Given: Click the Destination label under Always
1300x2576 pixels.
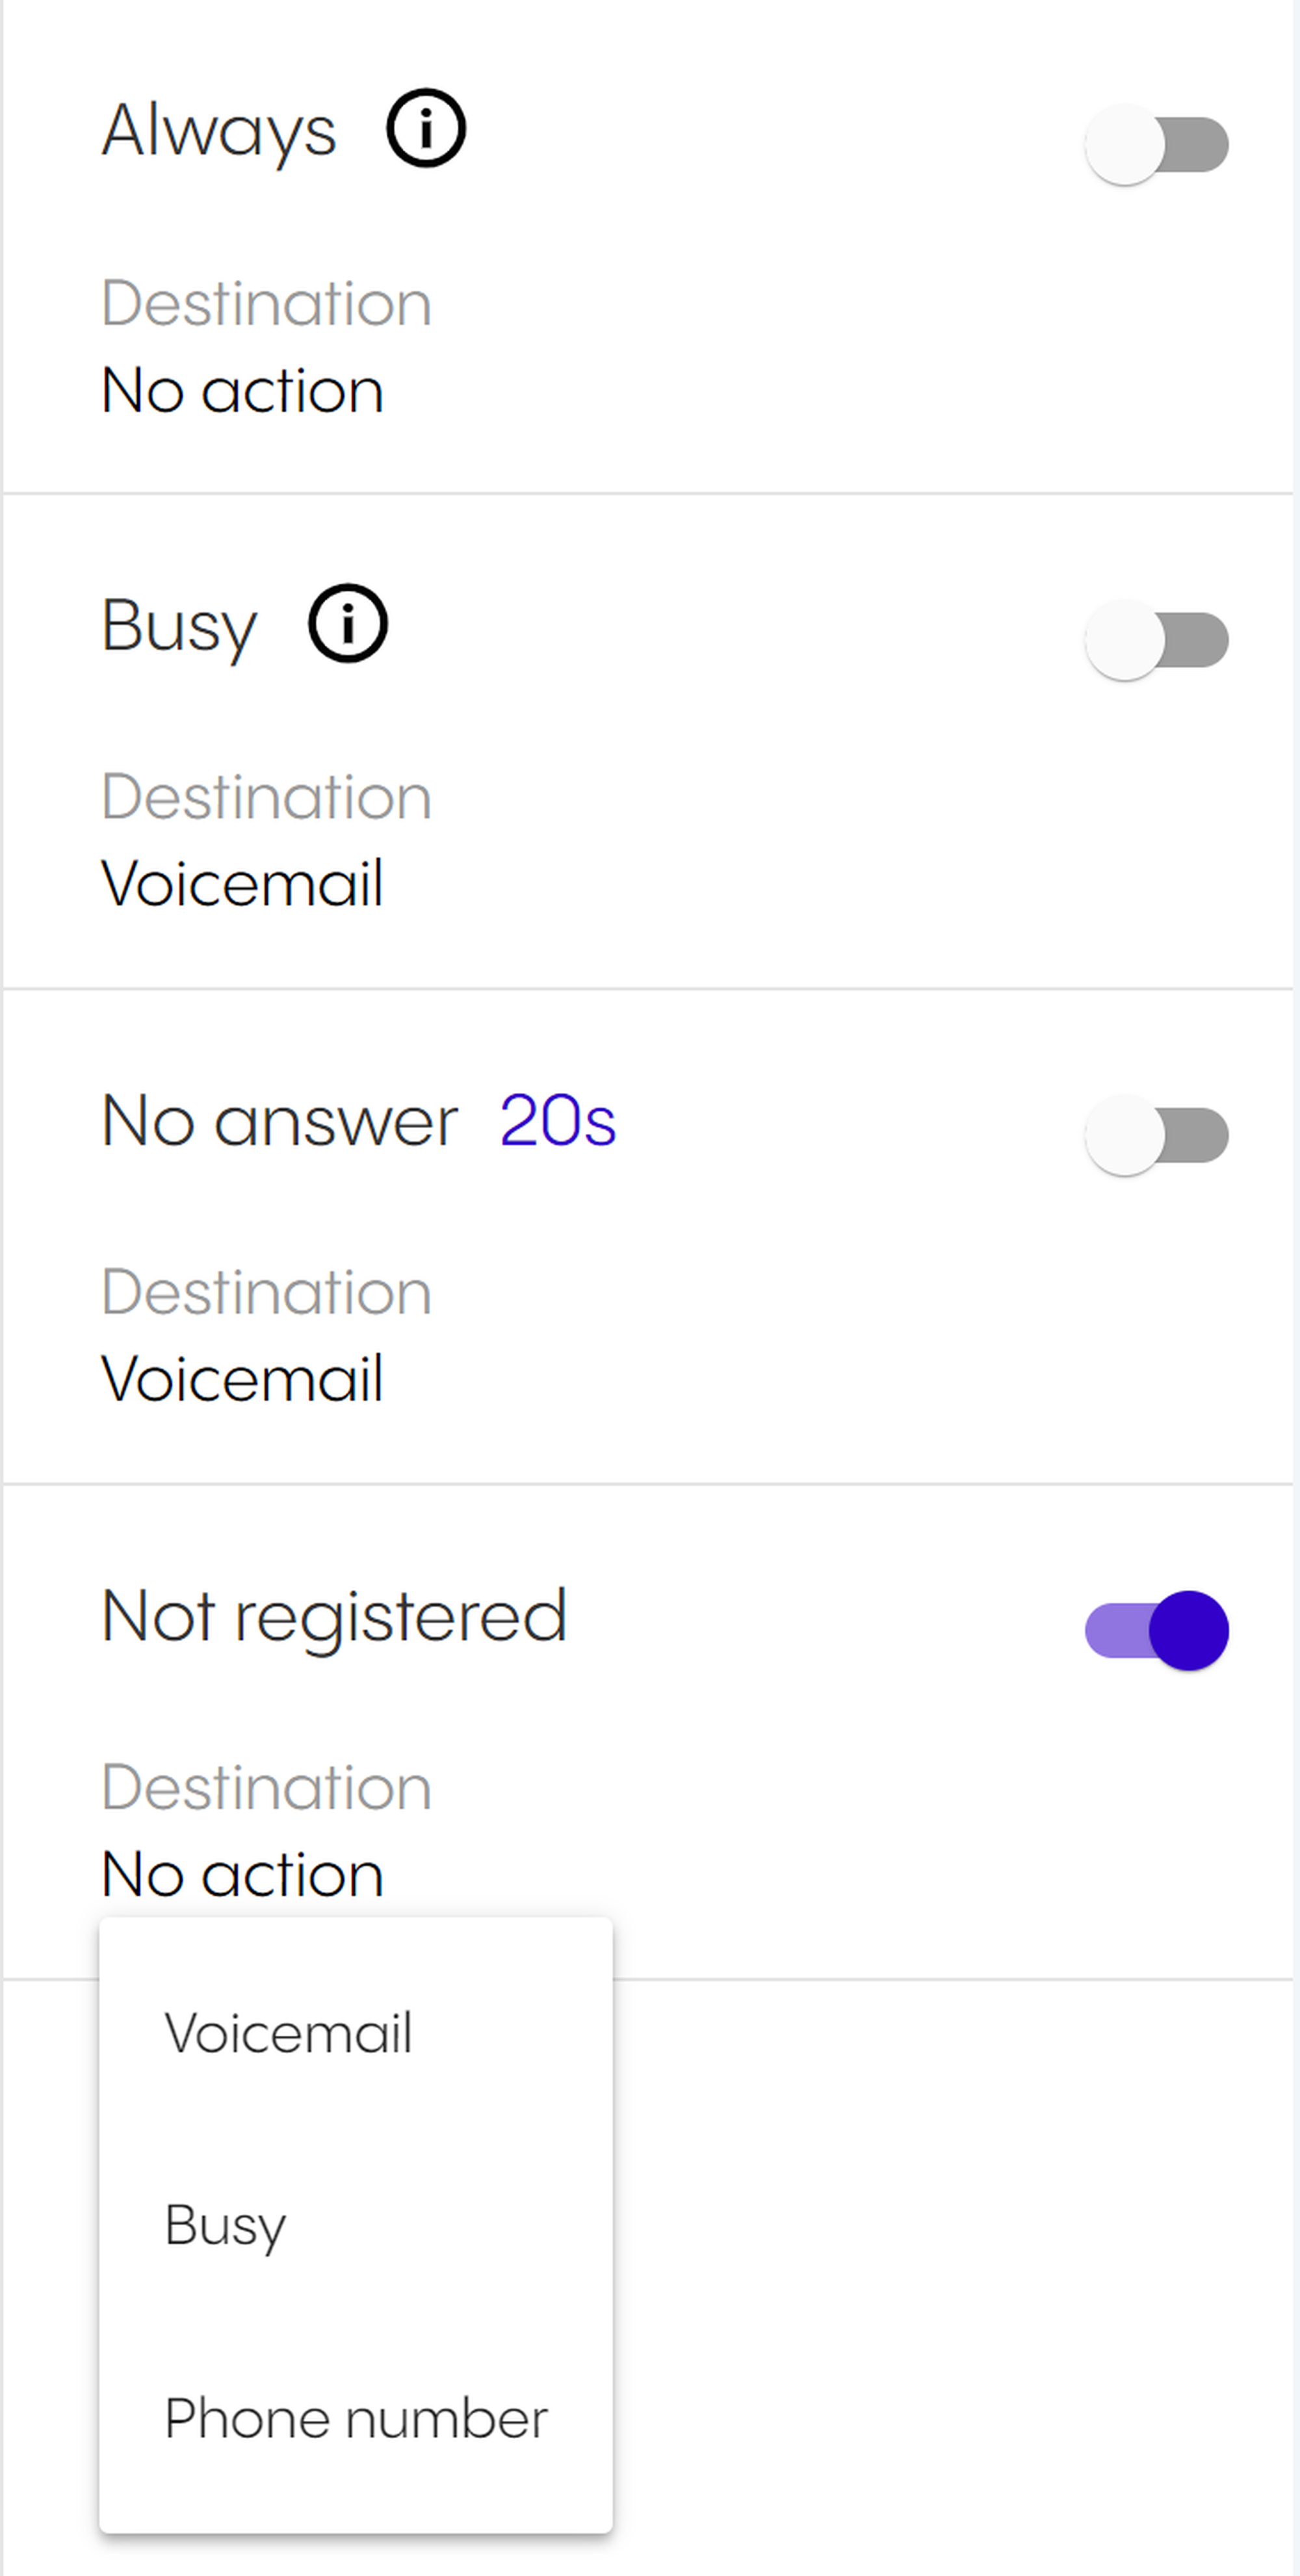Looking at the screenshot, I should 266,303.
